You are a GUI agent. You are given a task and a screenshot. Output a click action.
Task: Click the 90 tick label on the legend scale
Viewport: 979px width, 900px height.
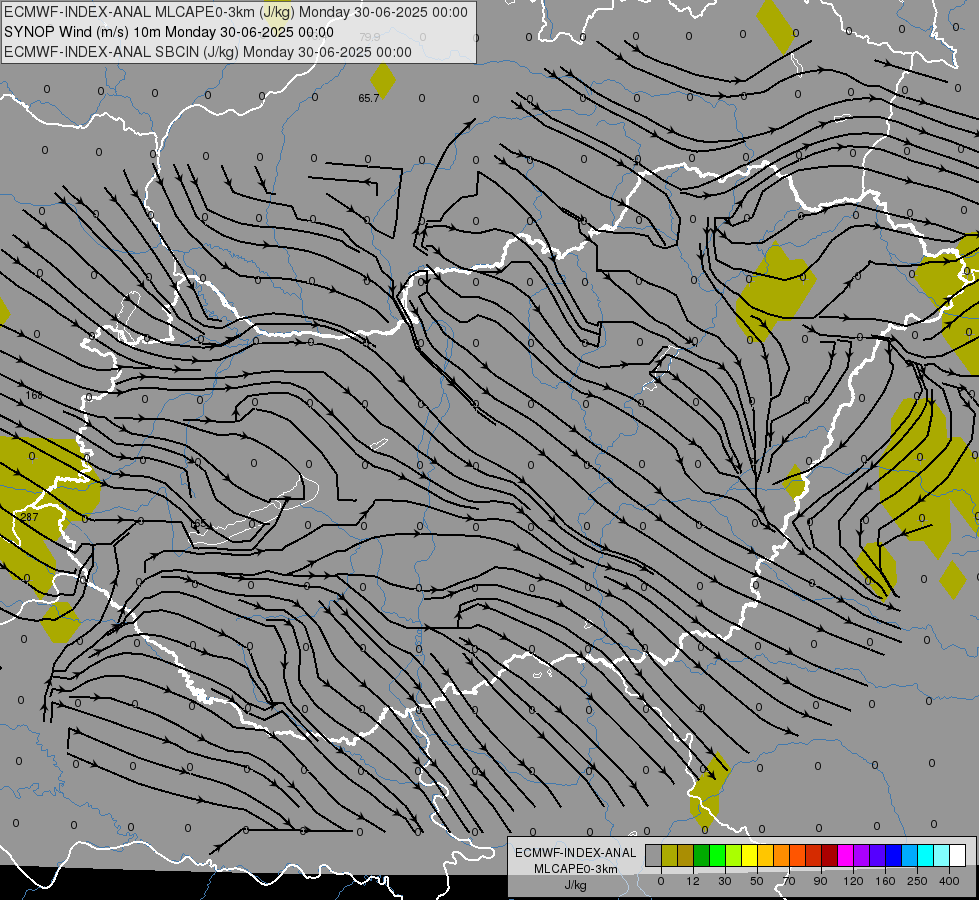coord(820,881)
